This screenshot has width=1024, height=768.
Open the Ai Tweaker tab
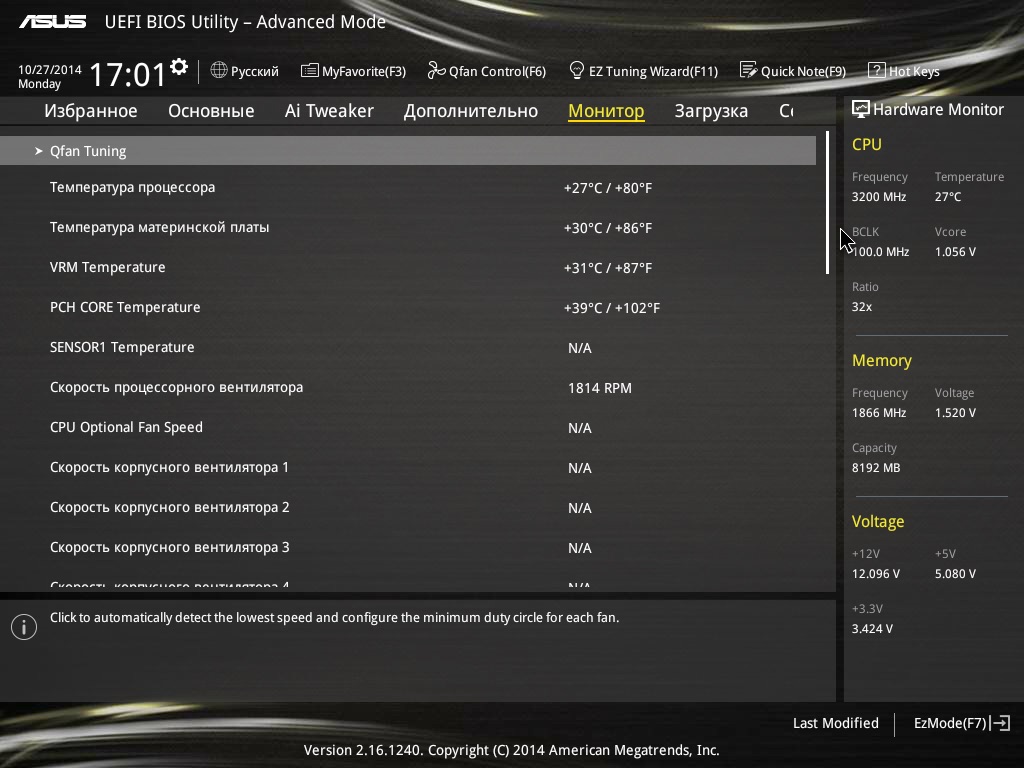tap(329, 111)
